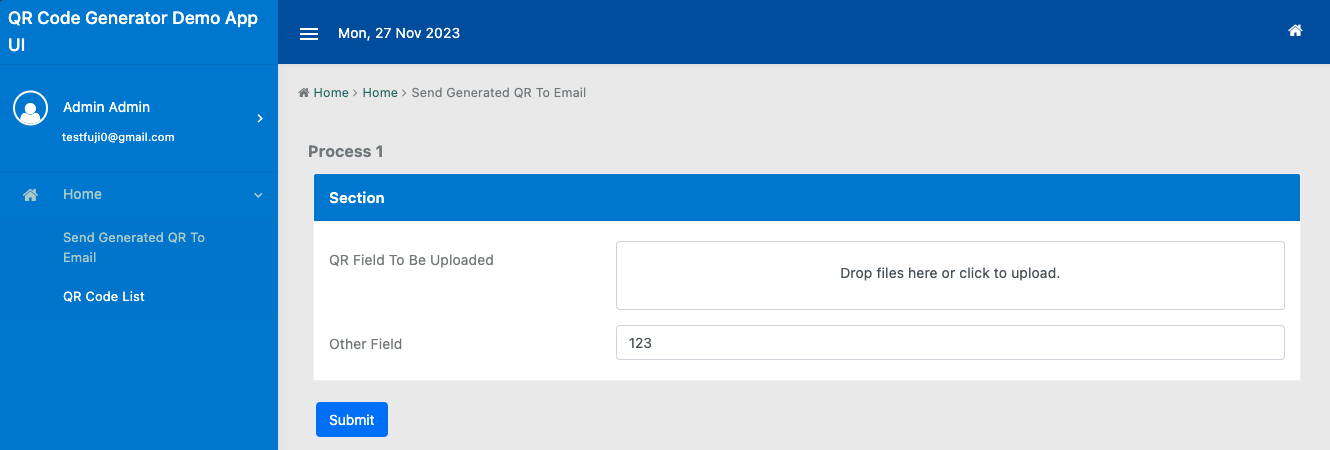Click the Home menu label in sidebar
Image resolution: width=1330 pixels, height=450 pixels.
coord(82,194)
